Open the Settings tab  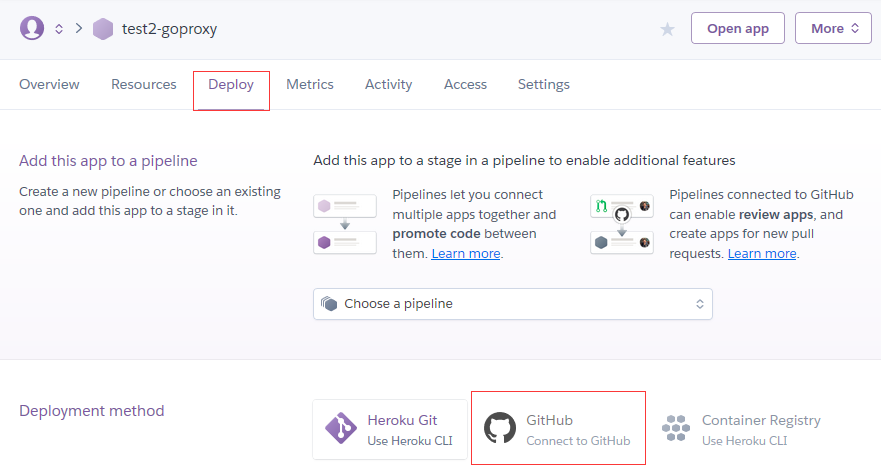click(x=543, y=84)
